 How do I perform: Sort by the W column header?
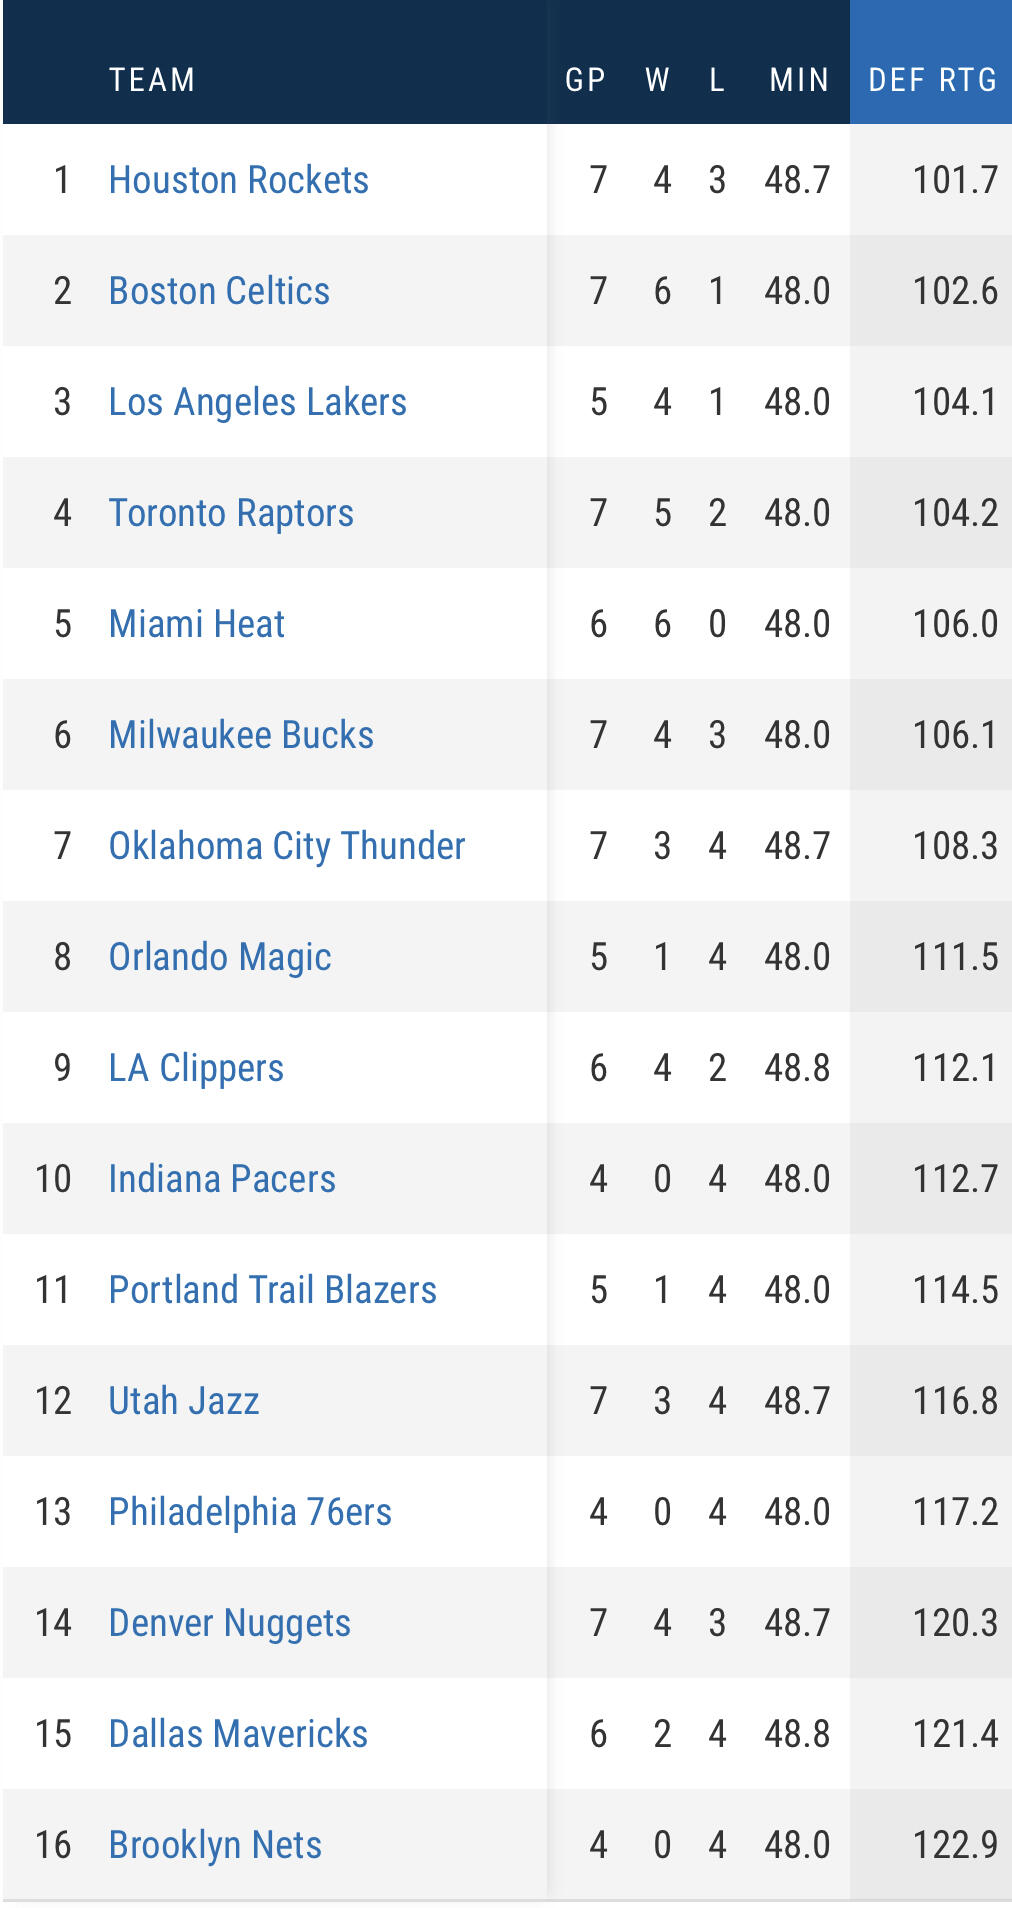(x=657, y=80)
